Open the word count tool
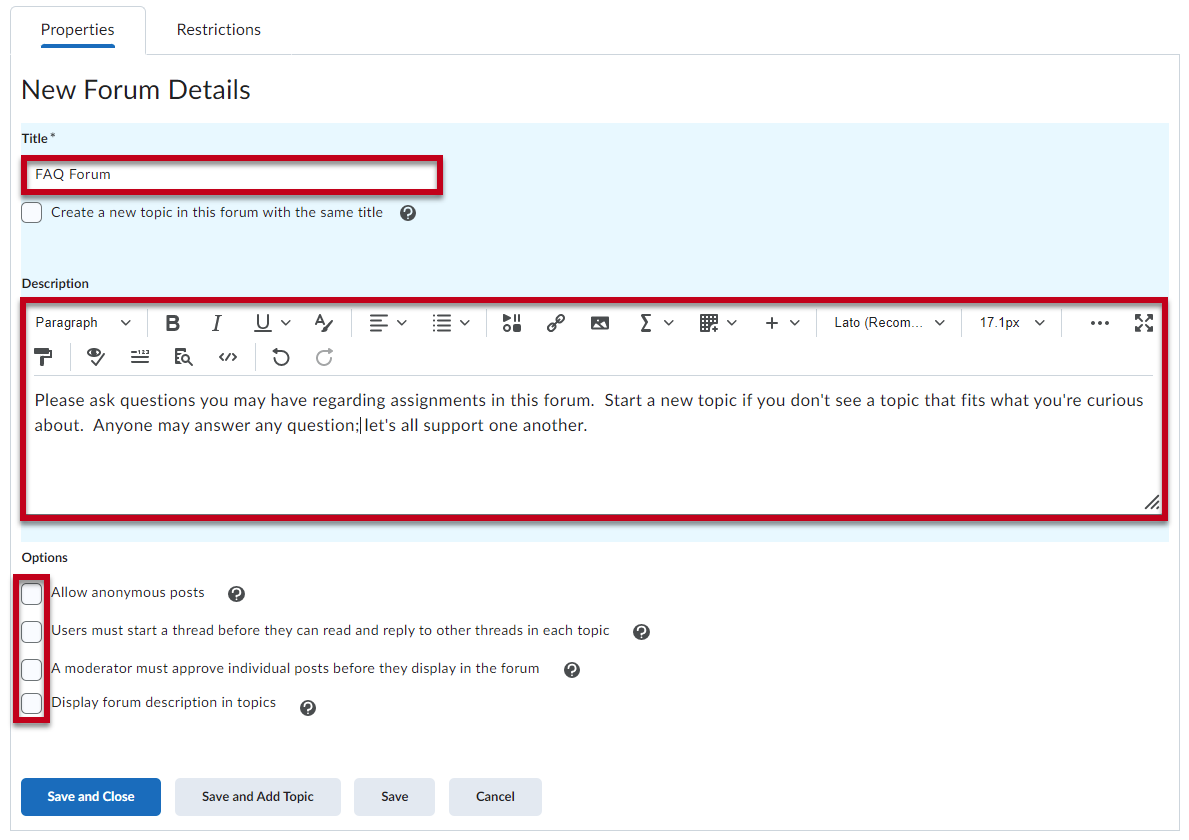The height and width of the screenshot is (840, 1189). click(x=140, y=357)
